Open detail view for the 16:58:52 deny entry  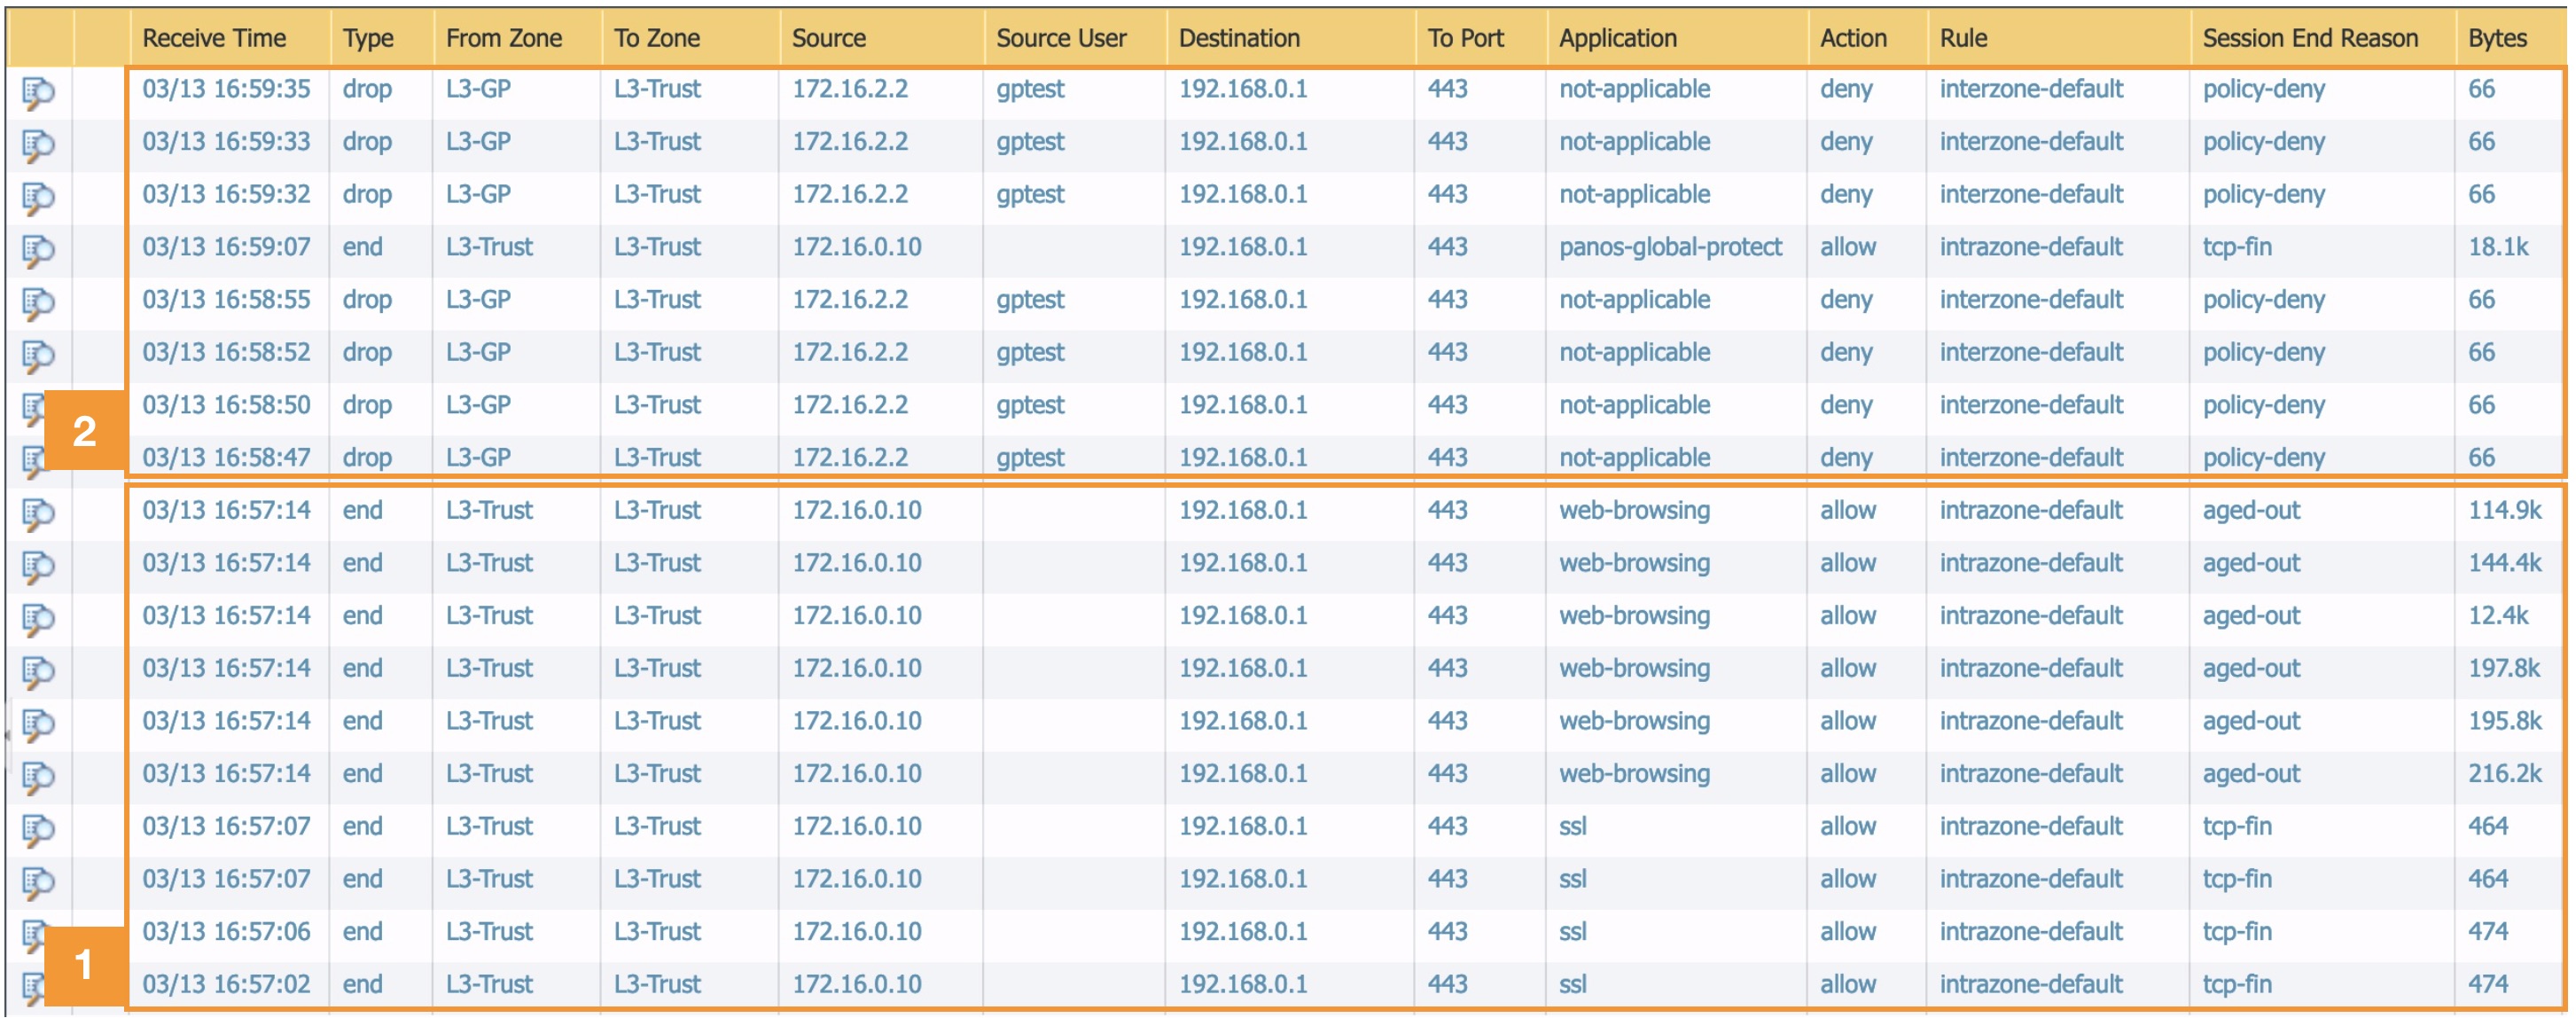click(40, 352)
